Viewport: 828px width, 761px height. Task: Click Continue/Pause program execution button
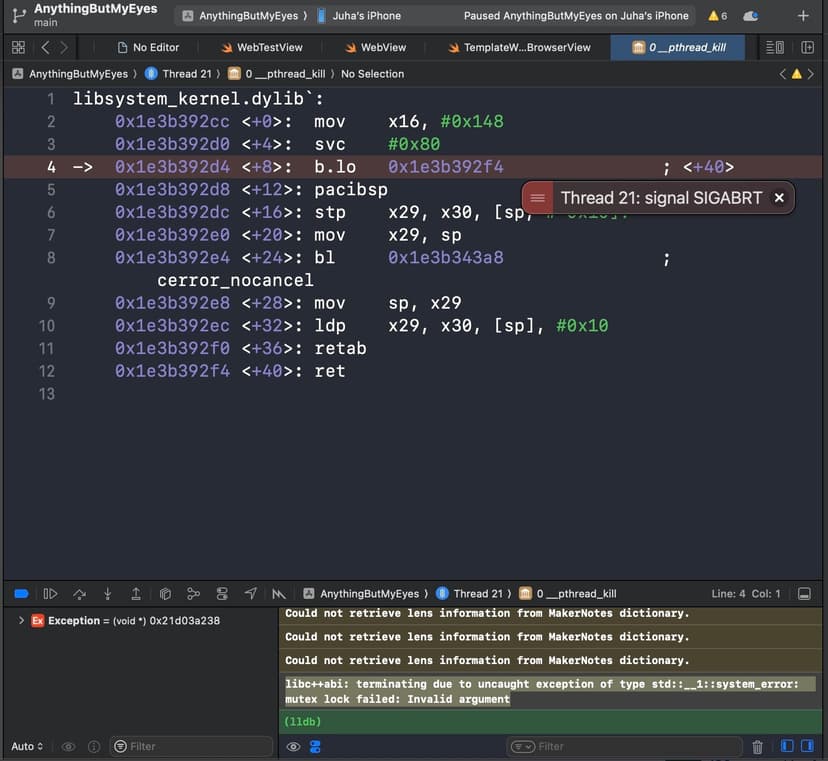[x=50, y=593]
